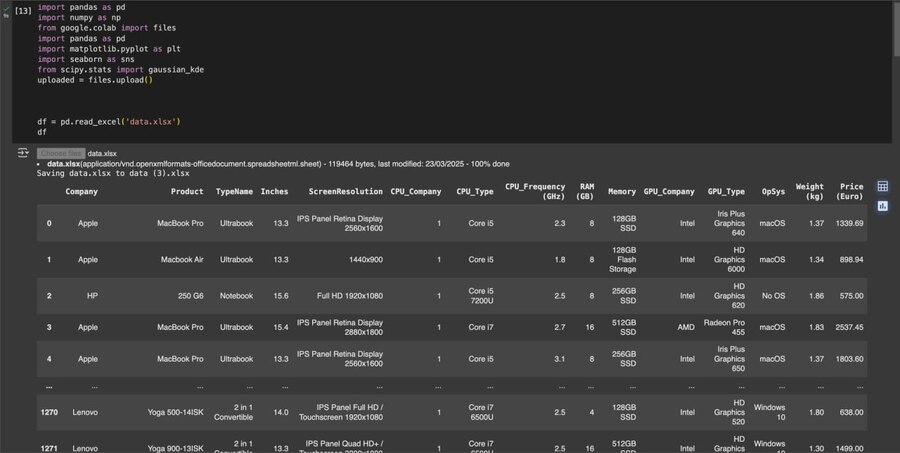
Task: Open the interactive table converter icon
Action: (x=883, y=186)
